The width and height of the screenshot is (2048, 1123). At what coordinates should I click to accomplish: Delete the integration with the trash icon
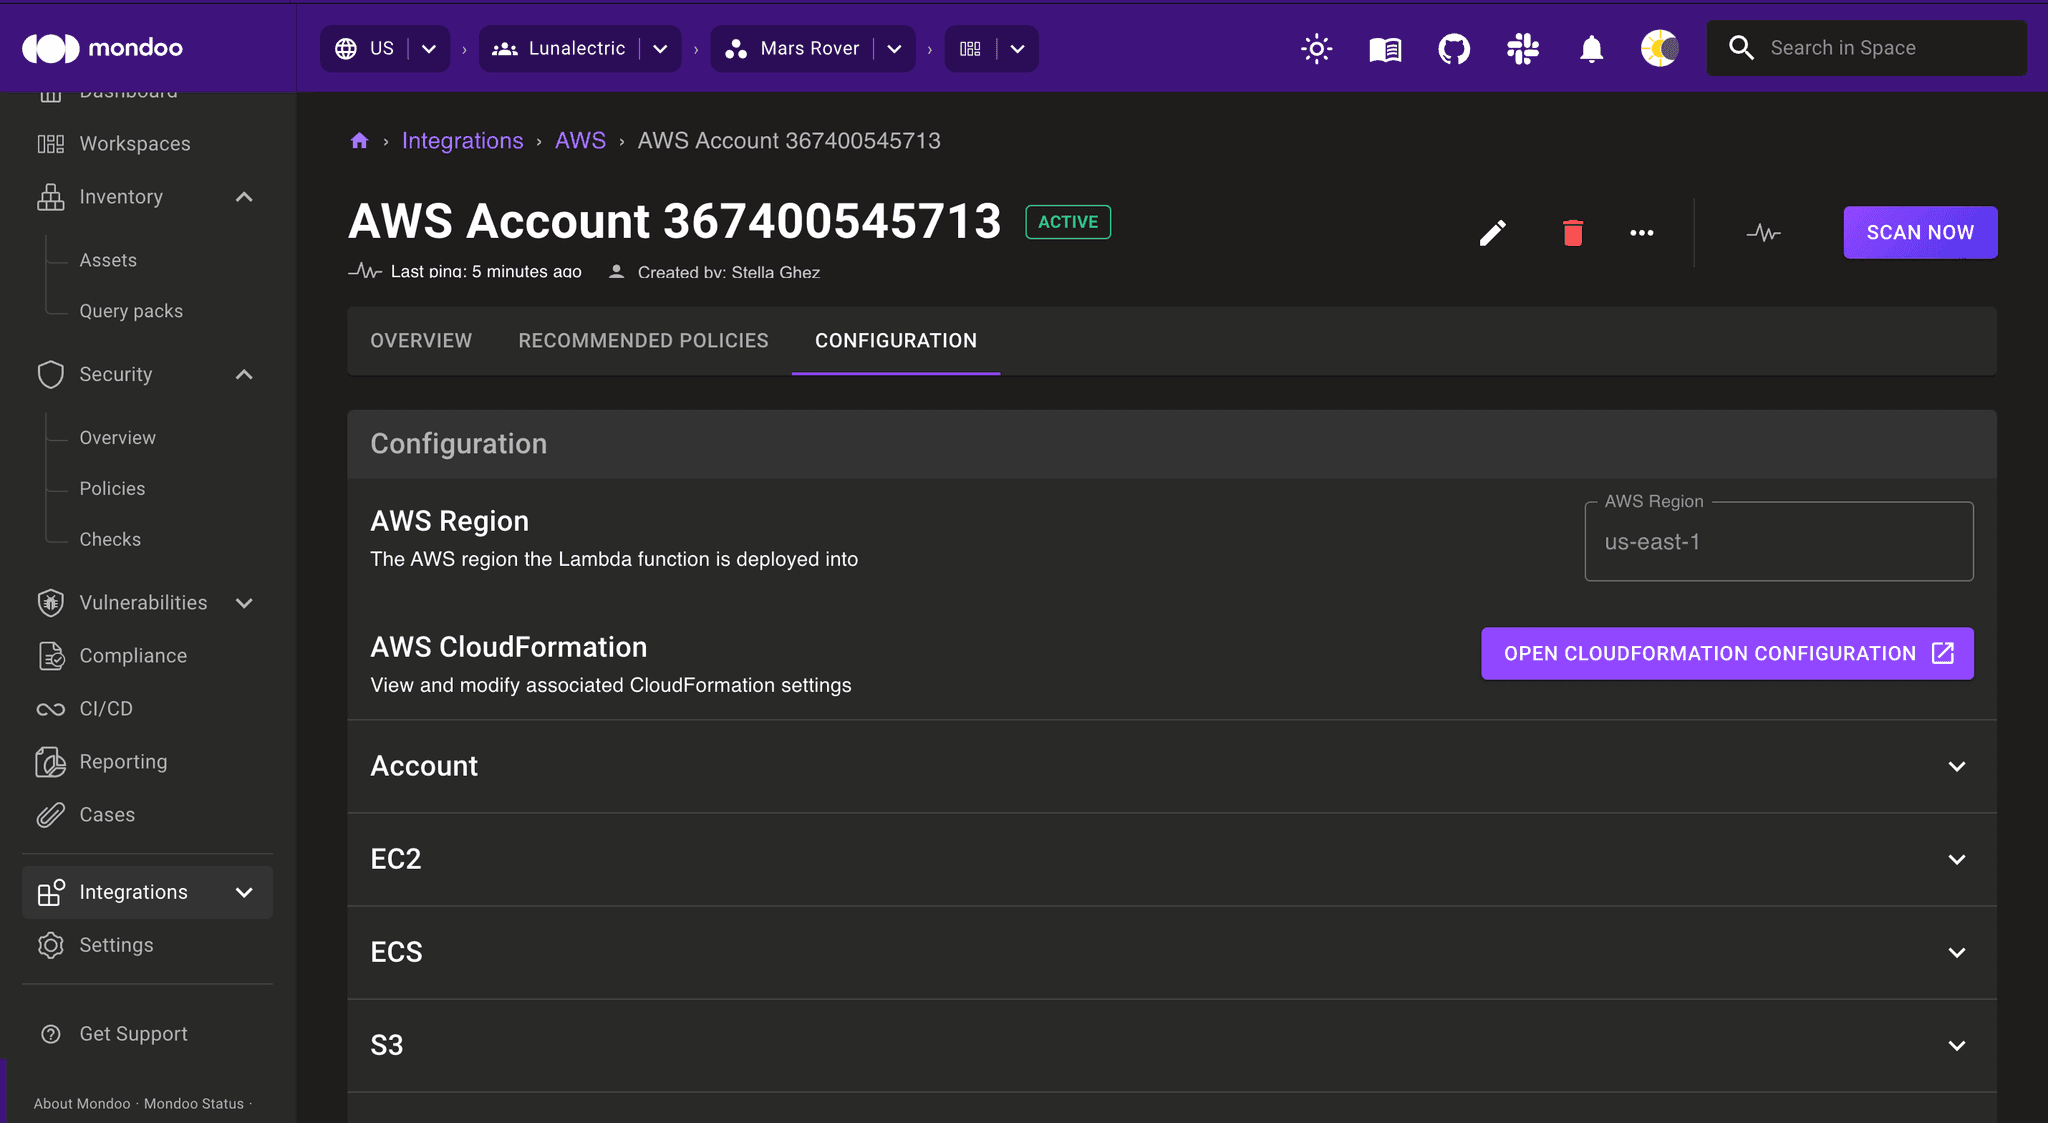1571,232
